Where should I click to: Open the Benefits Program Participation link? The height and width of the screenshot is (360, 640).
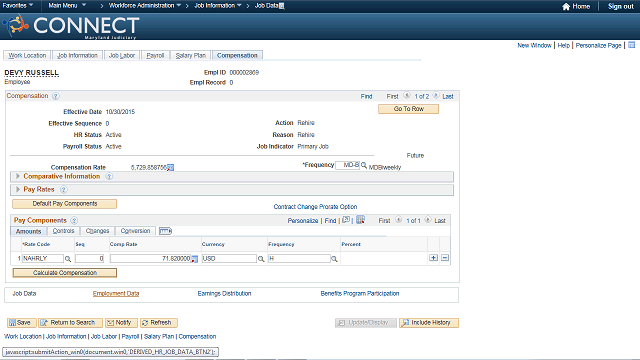tap(360, 293)
